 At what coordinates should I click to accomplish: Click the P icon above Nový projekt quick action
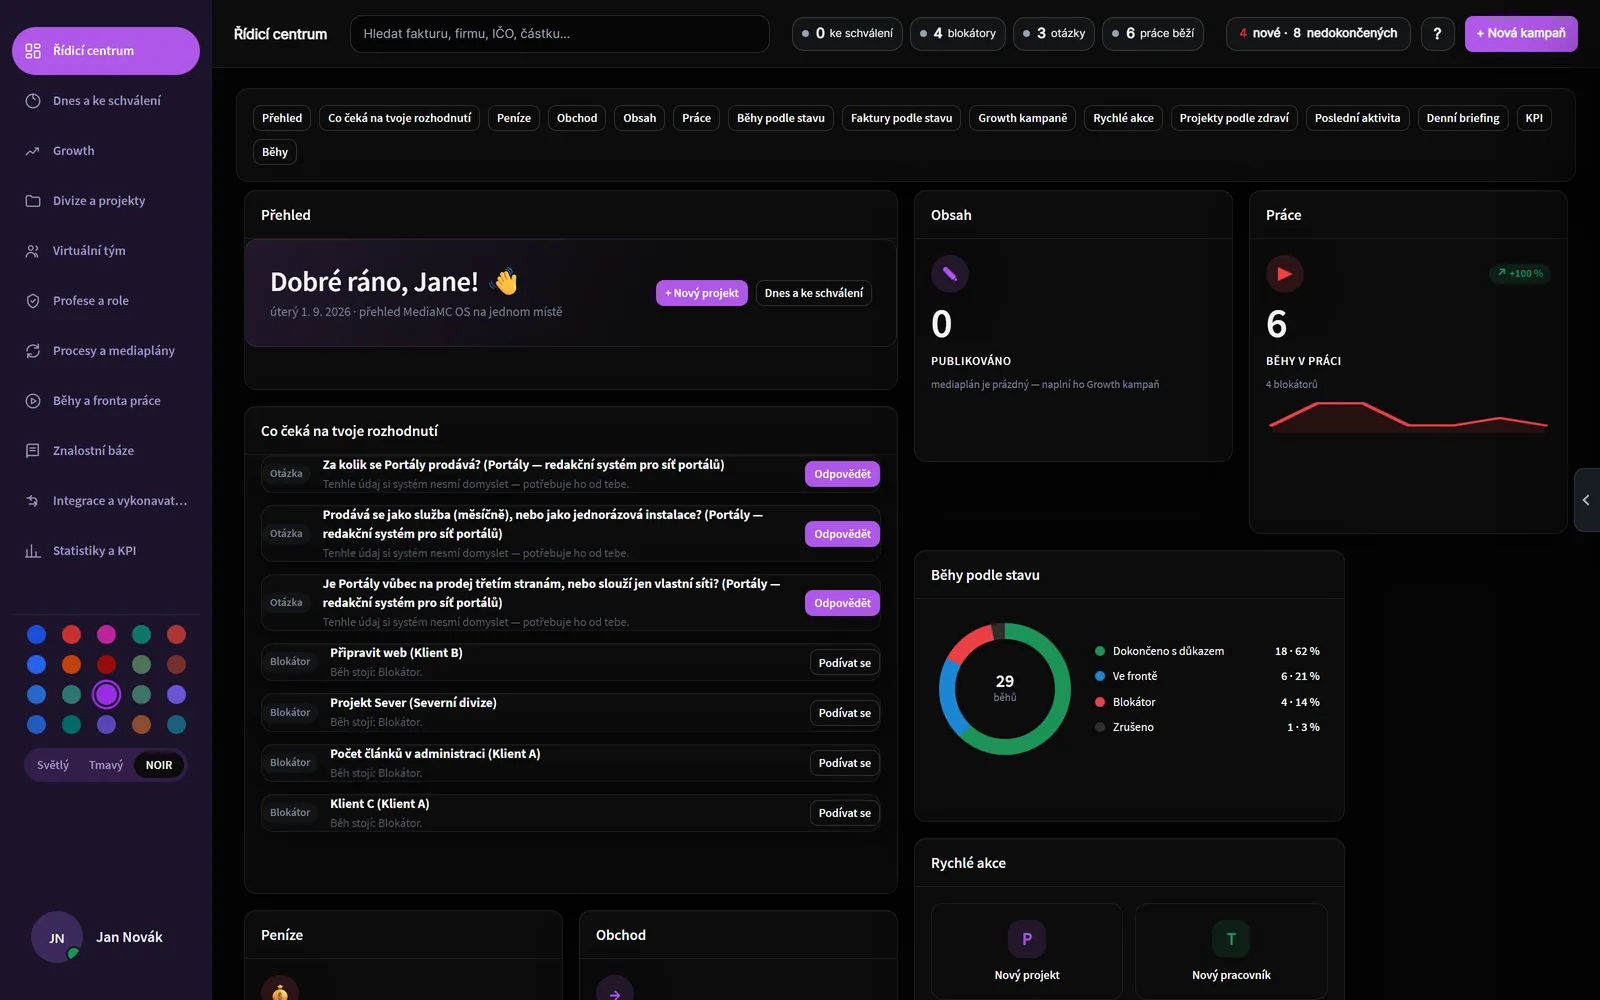coord(1027,939)
